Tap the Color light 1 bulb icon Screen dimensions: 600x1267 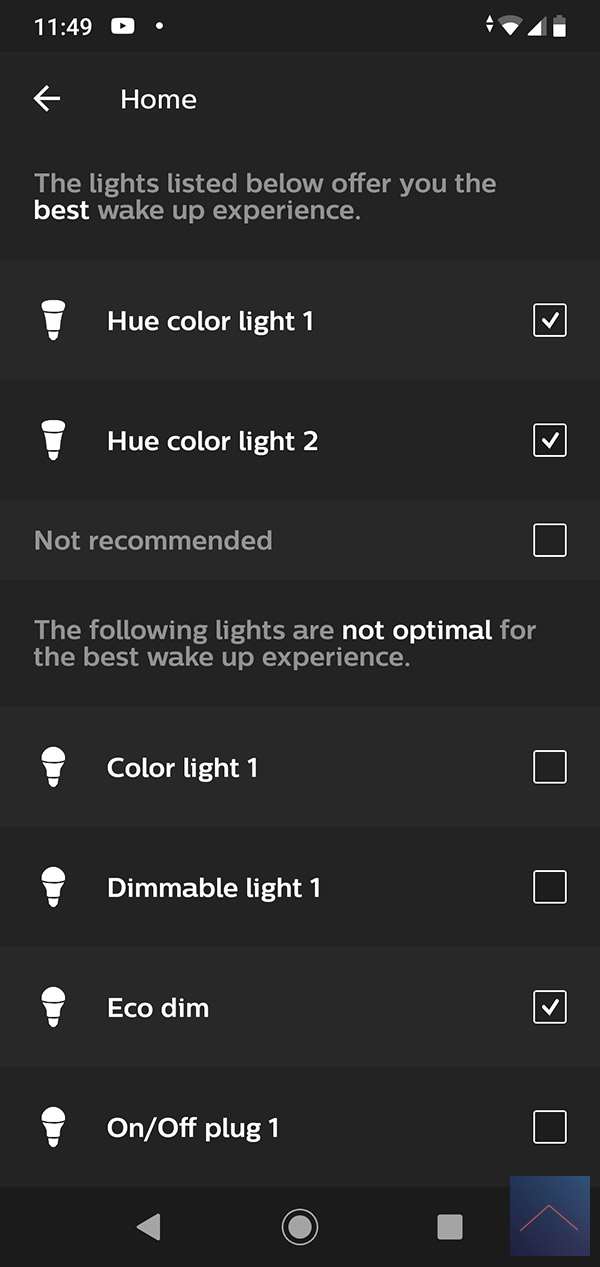pos(54,768)
